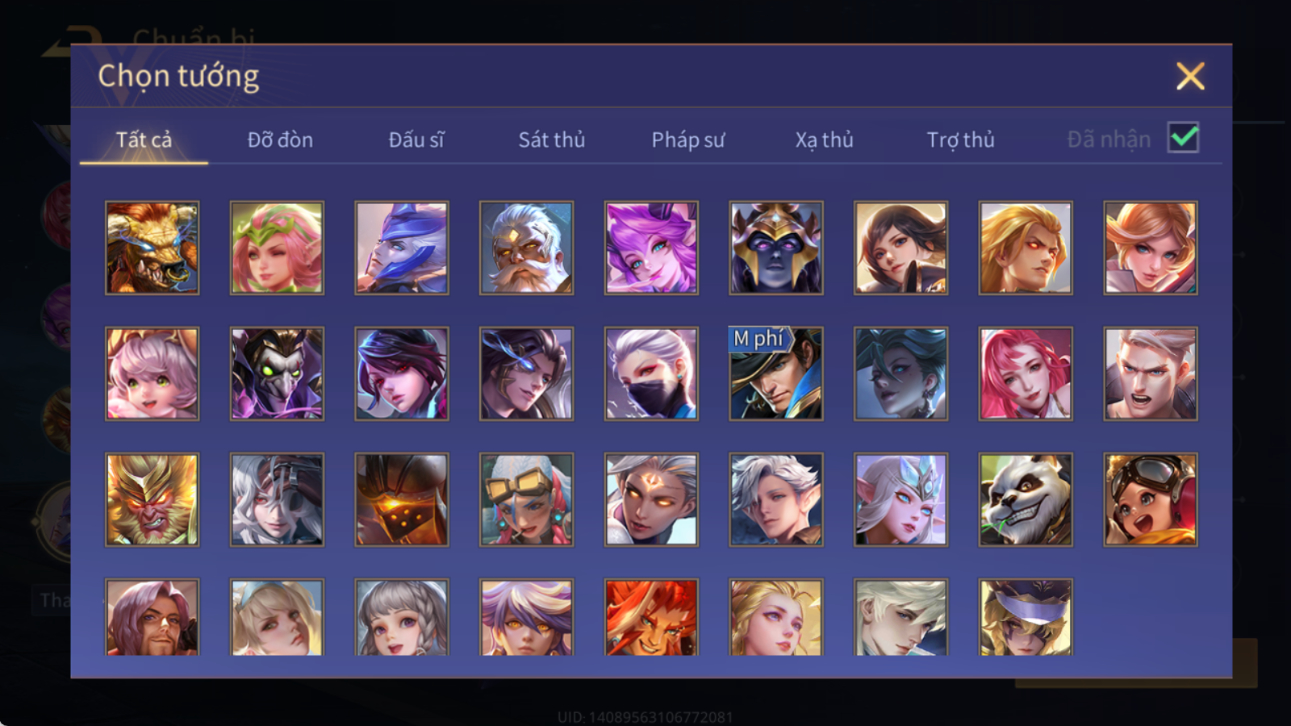Select the panda hero portrait
The image size is (1291, 726).
pyautogui.click(x=1025, y=499)
